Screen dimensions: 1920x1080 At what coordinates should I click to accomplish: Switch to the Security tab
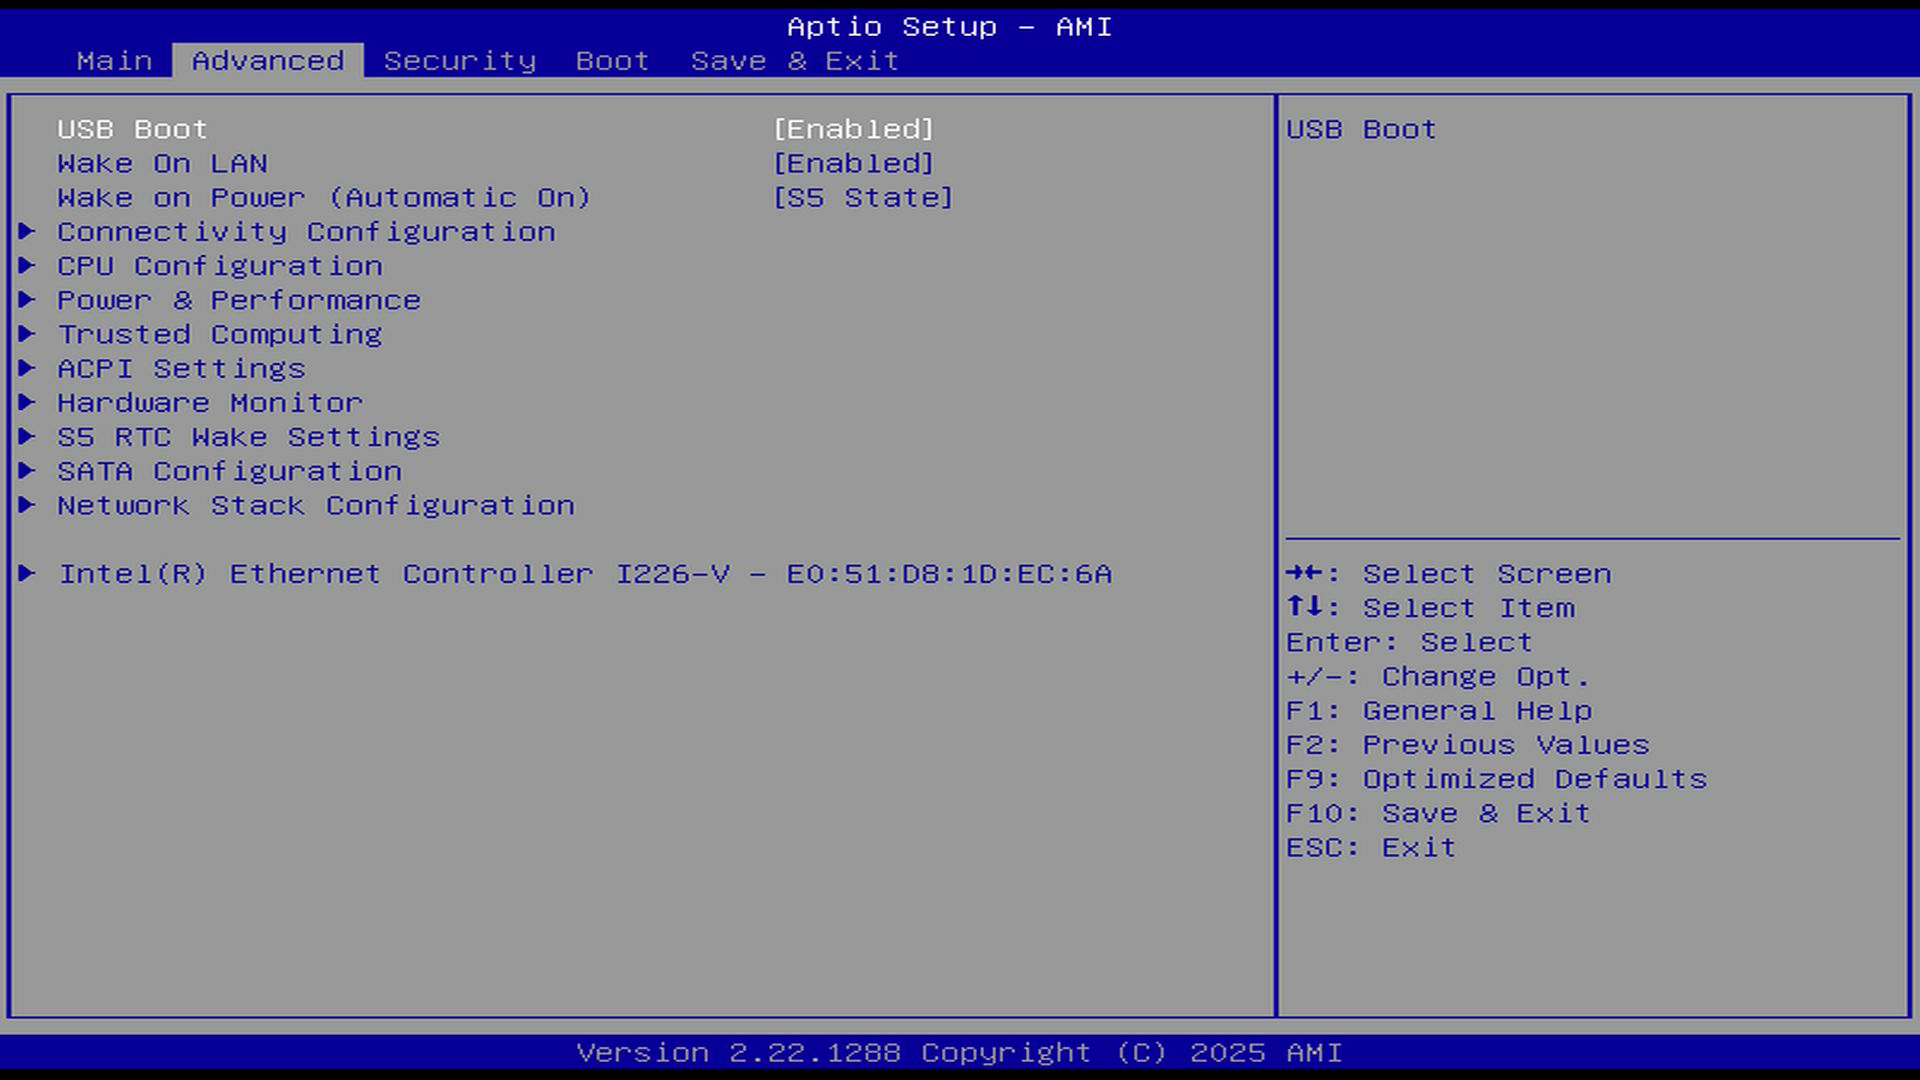460,61
